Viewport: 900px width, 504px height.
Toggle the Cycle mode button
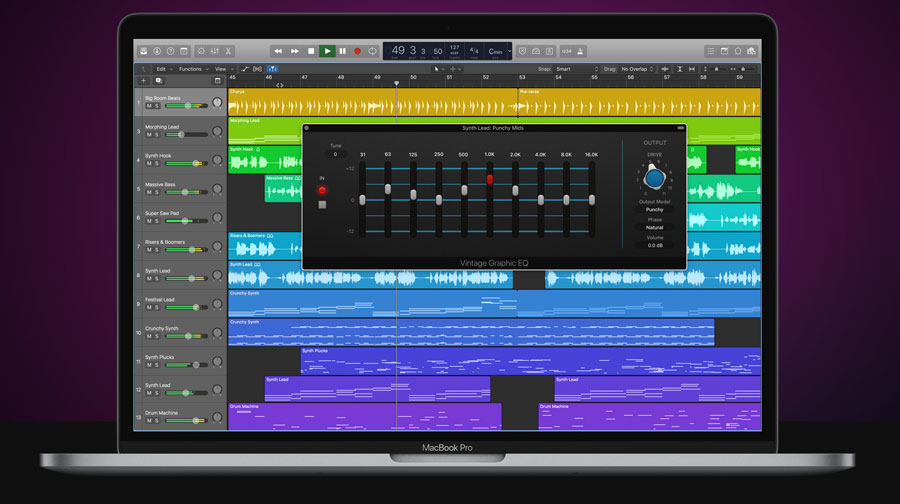[373, 51]
